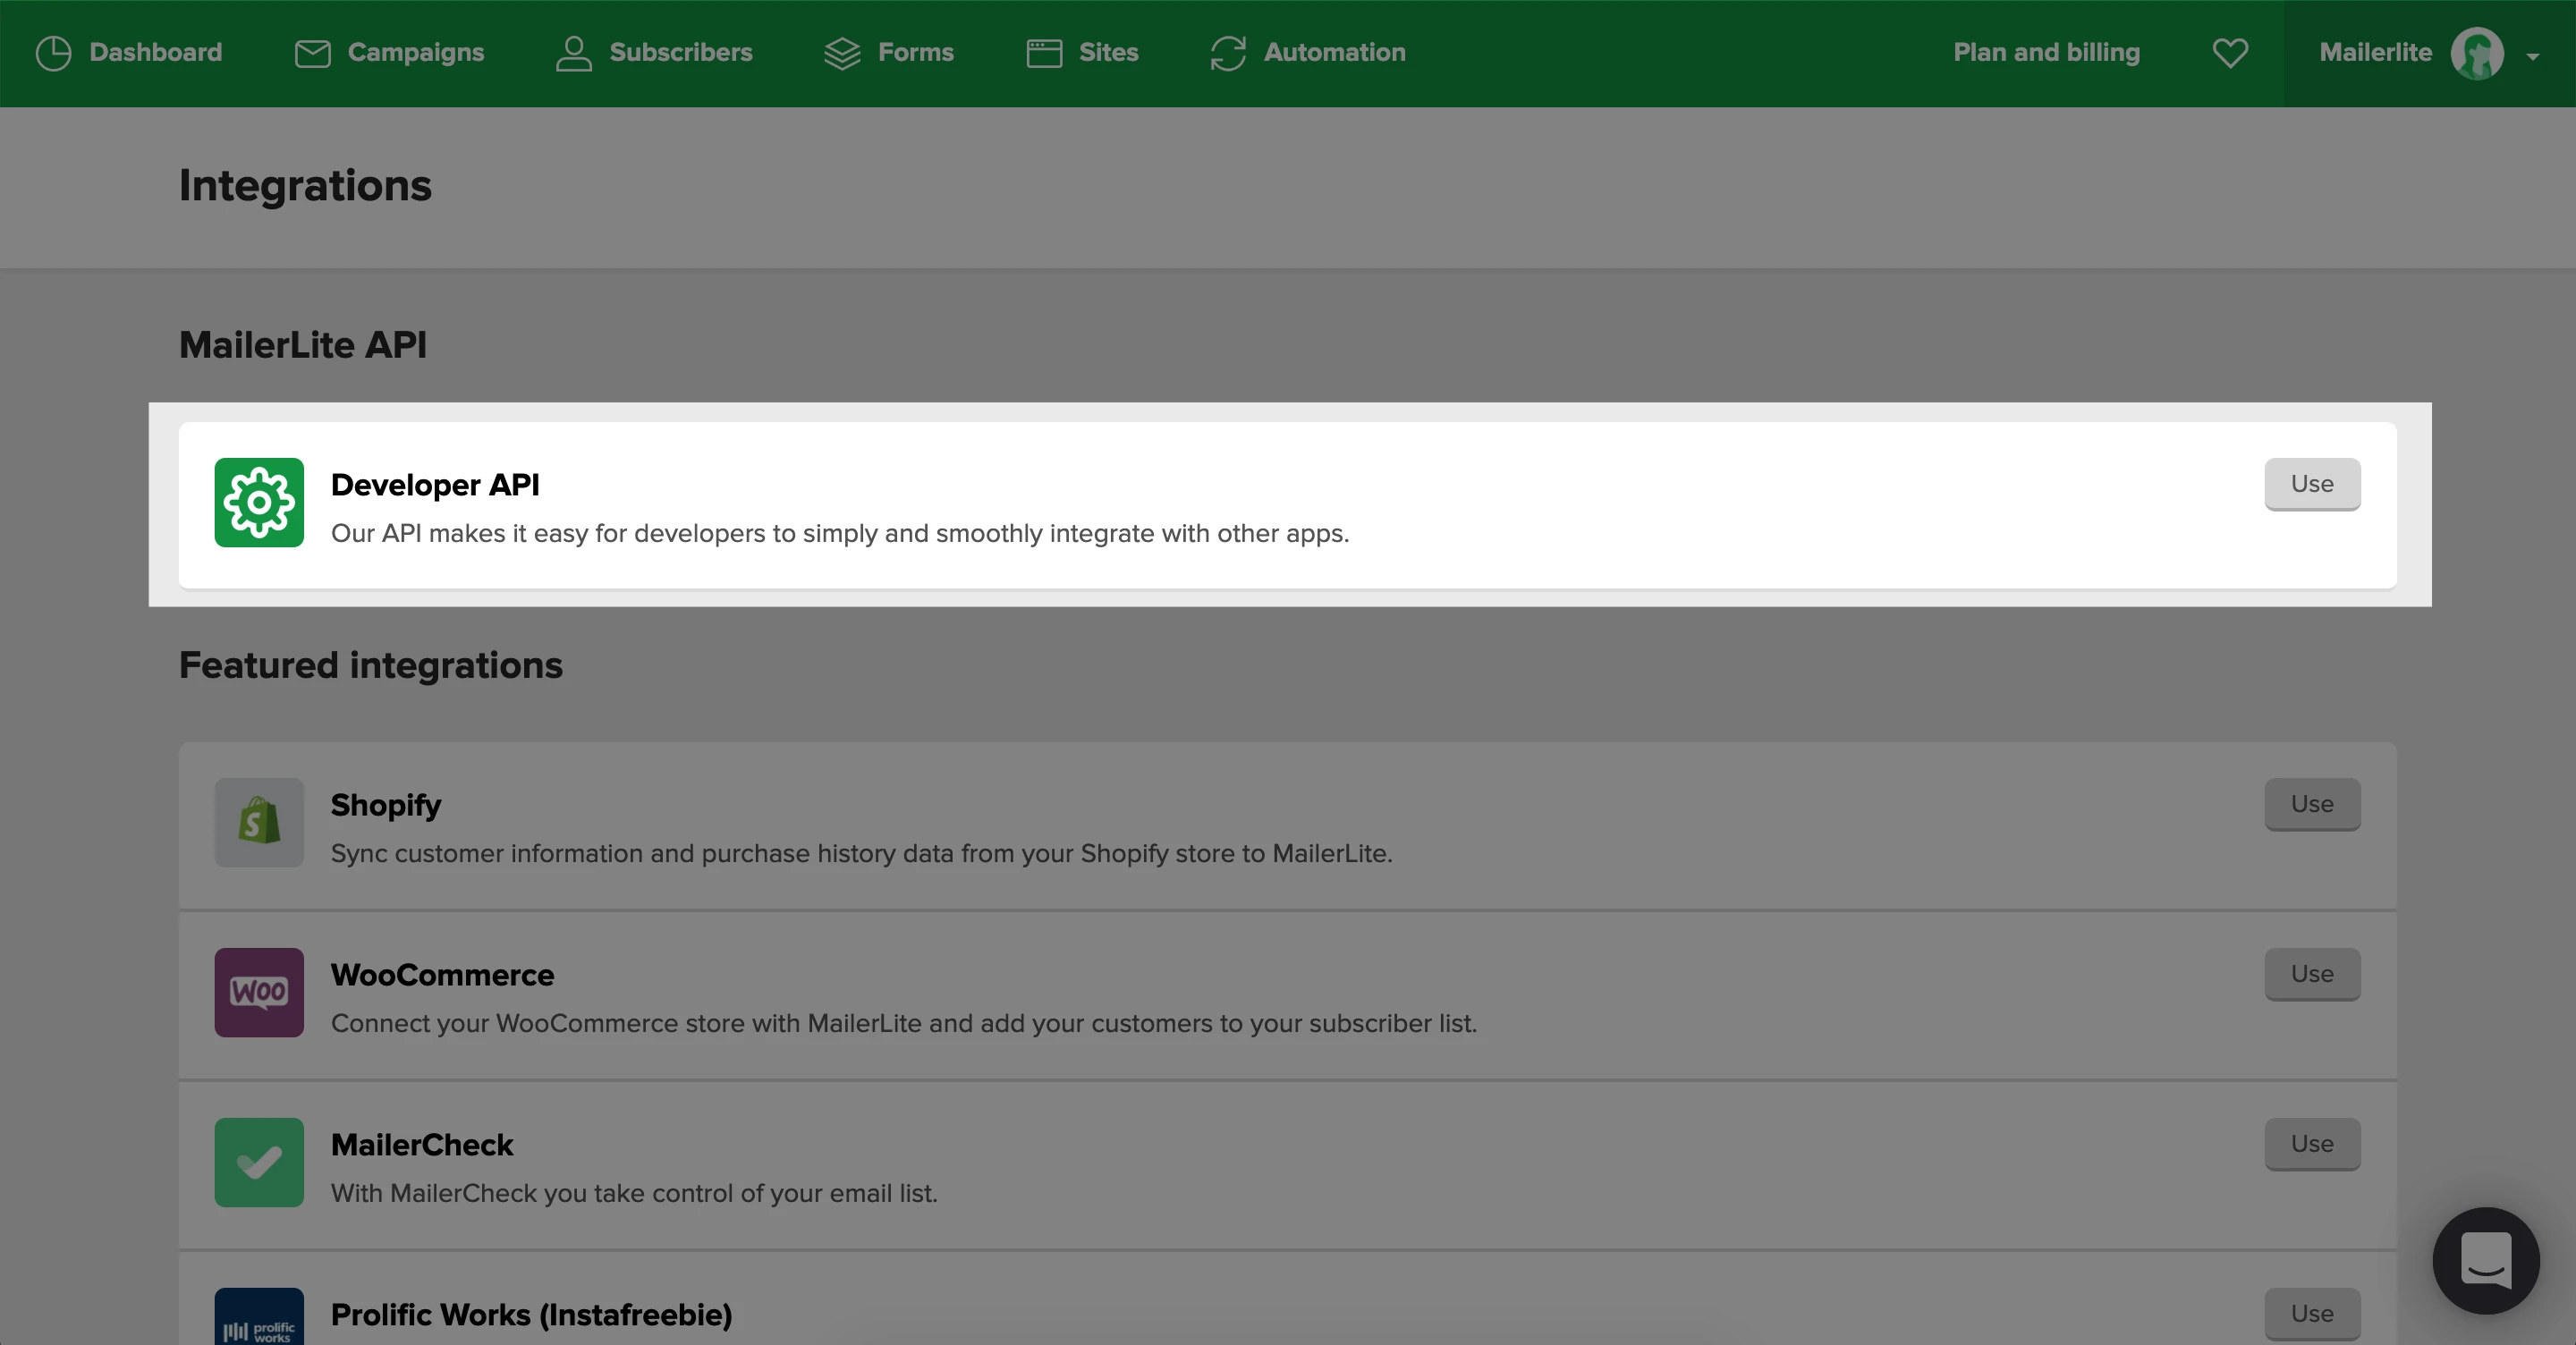
Task: Click the Shopify bag logo icon
Action: click(x=259, y=822)
